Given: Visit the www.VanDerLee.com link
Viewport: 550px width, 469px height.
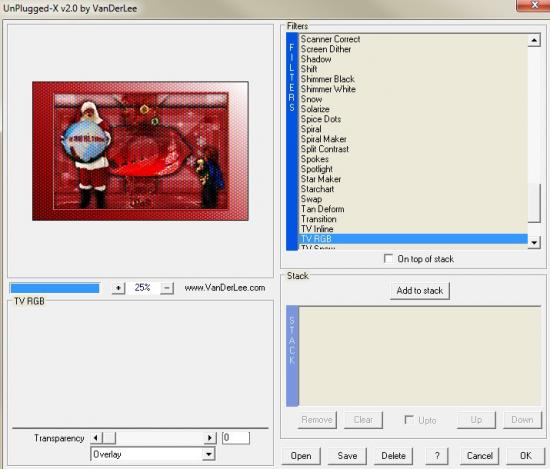Looking at the screenshot, I should pos(225,288).
